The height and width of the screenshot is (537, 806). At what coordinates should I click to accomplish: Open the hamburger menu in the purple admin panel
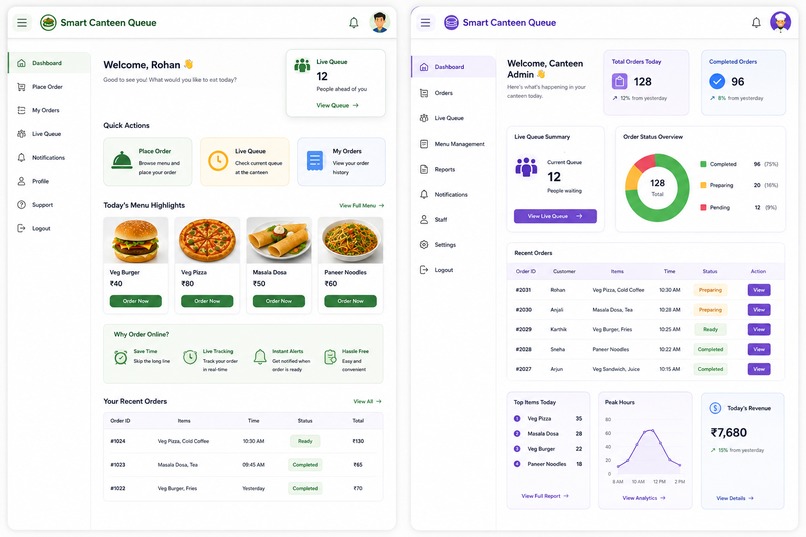(x=425, y=23)
